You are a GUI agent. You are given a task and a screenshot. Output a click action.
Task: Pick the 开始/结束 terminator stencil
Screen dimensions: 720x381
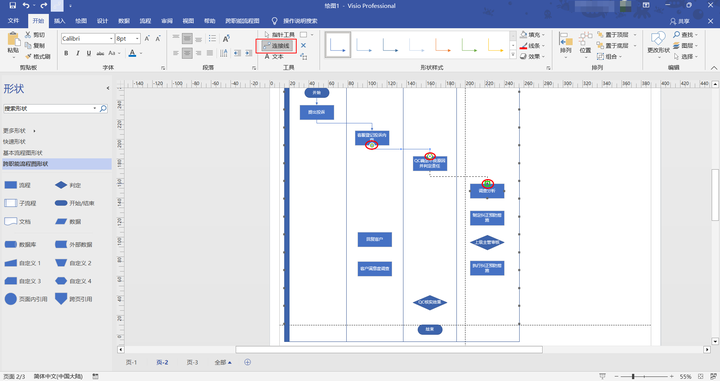(x=74, y=203)
